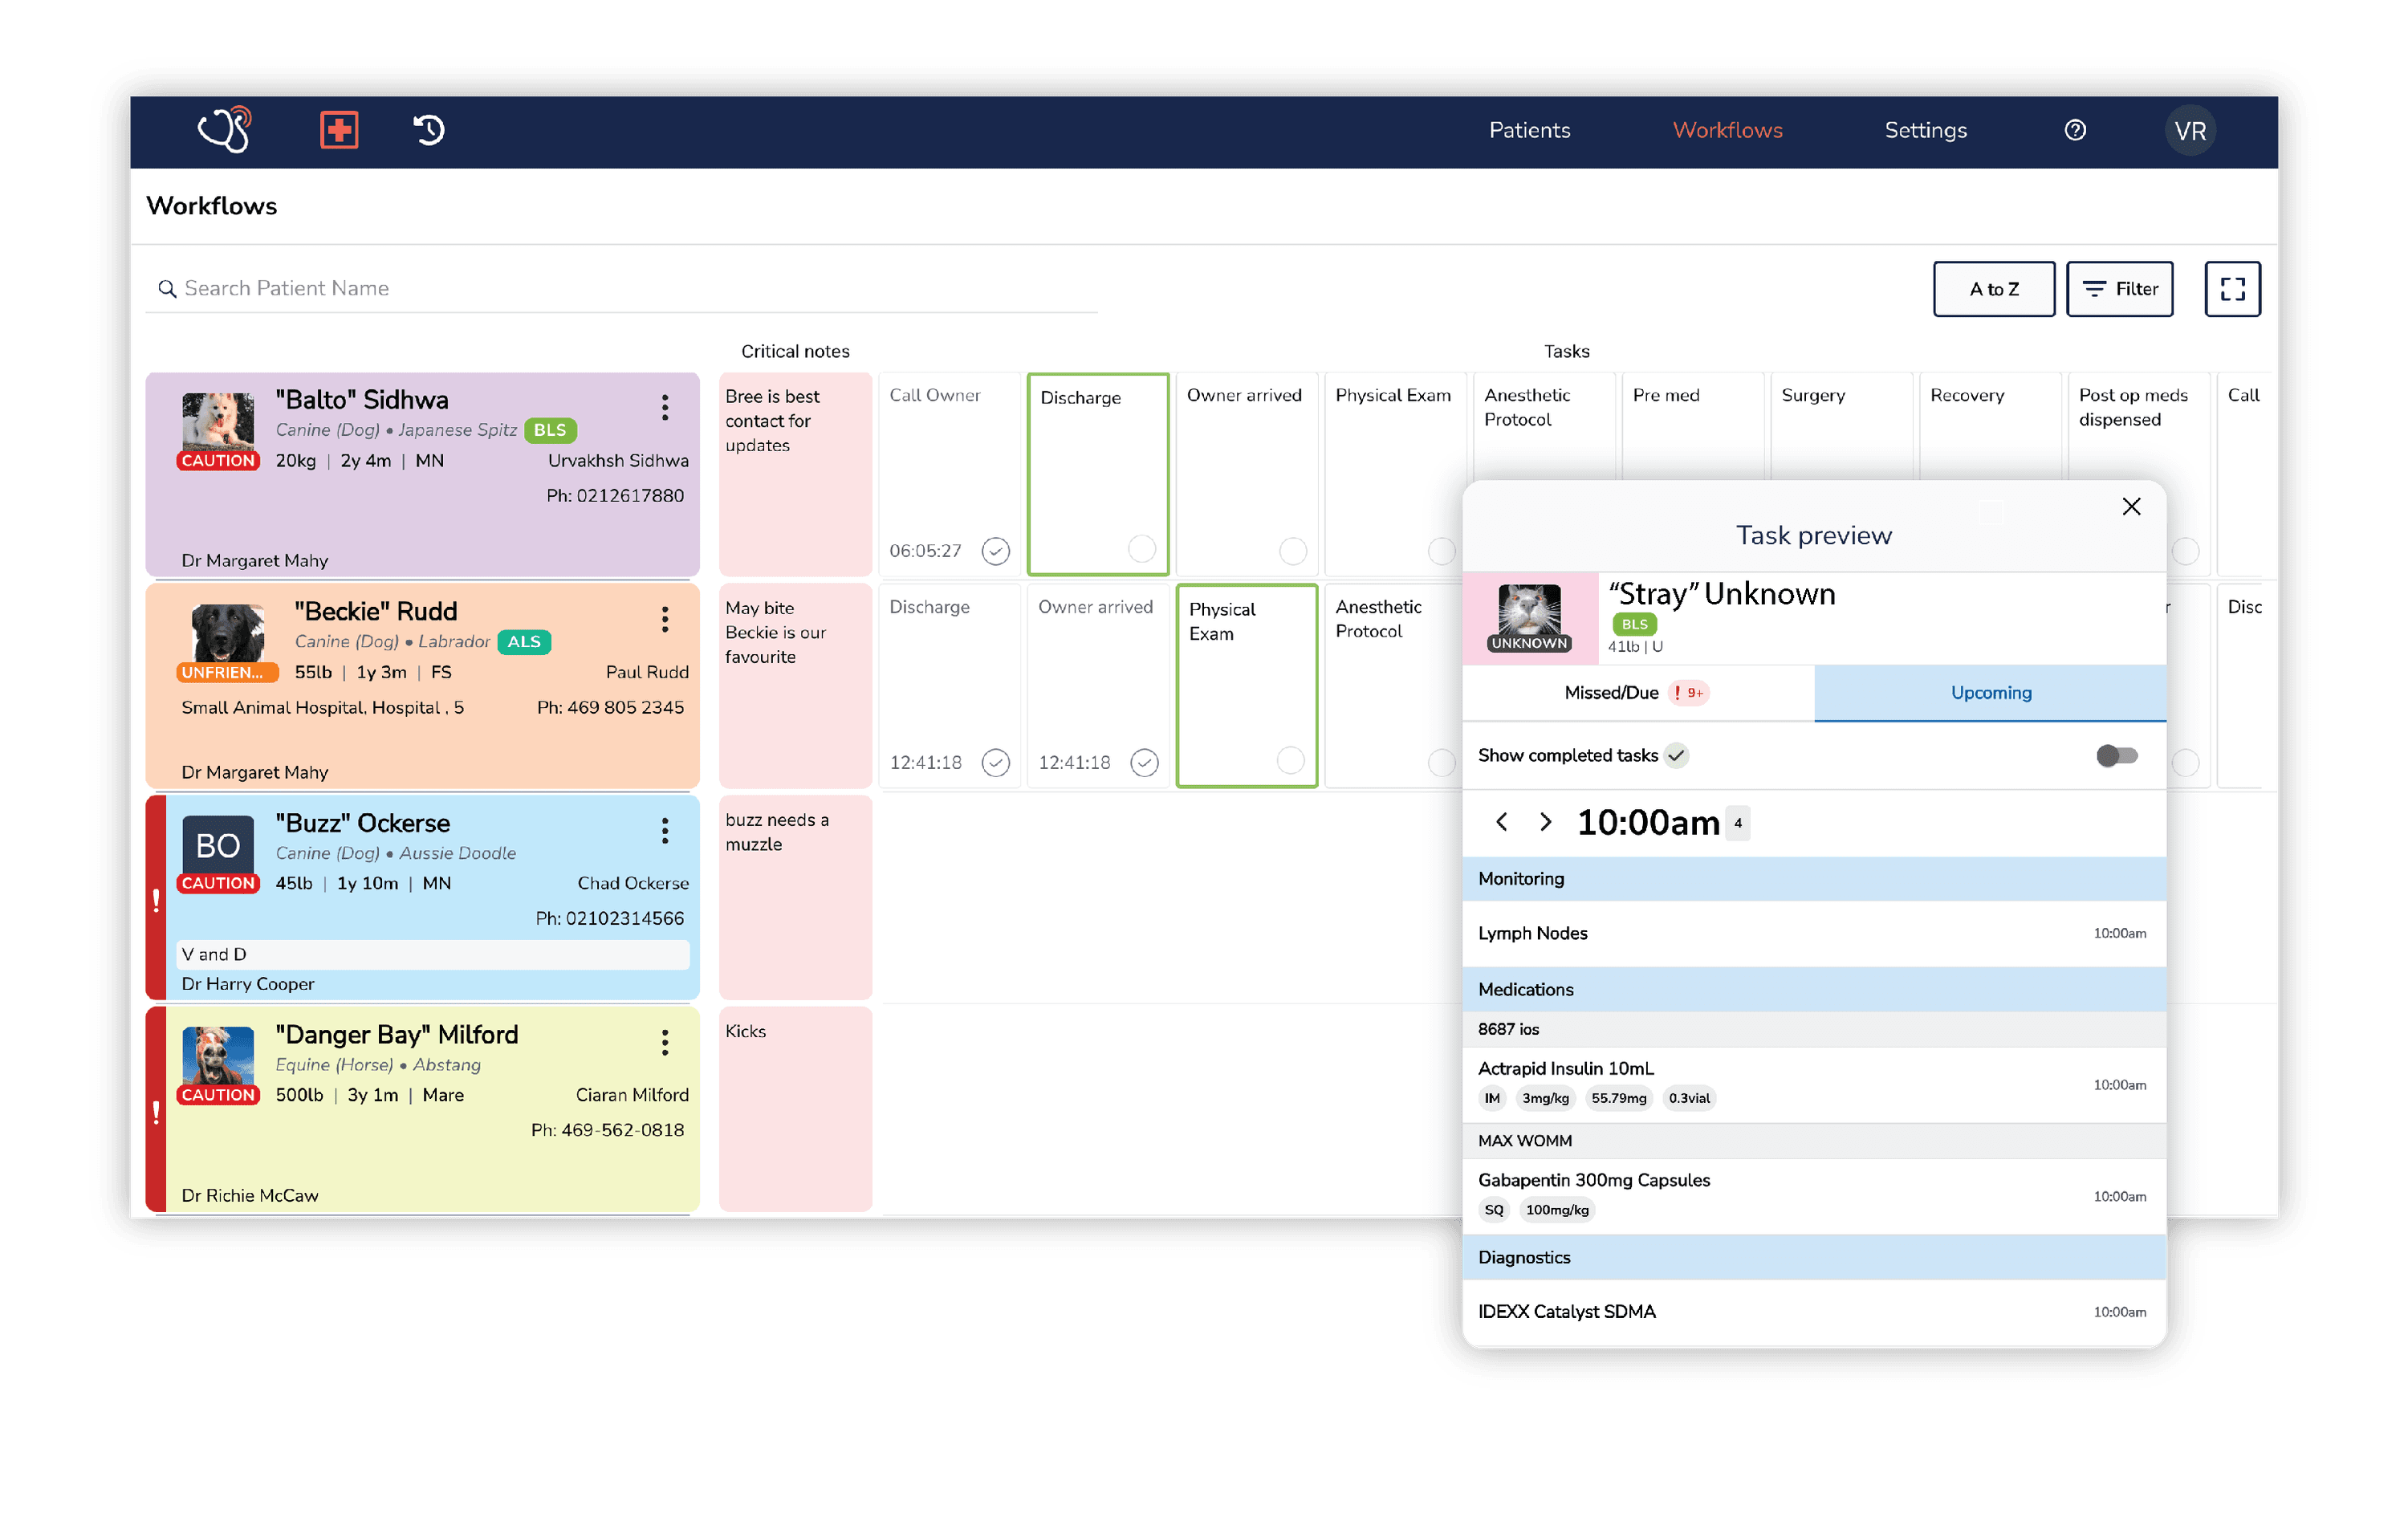This screenshot has width=2408, height=1534.
Task: Check Balto's Discharge task circle
Action: pyautogui.click(x=1141, y=549)
